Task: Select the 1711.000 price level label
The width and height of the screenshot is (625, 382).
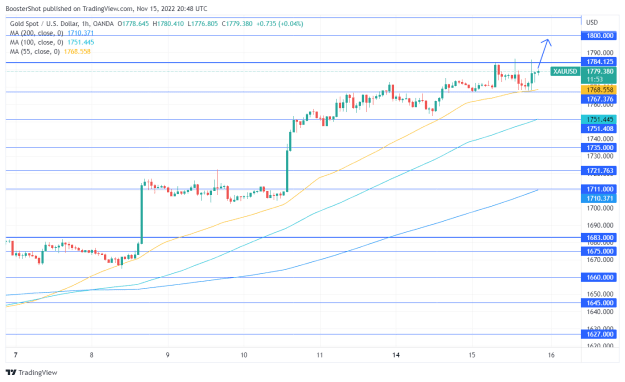Action: [x=599, y=189]
